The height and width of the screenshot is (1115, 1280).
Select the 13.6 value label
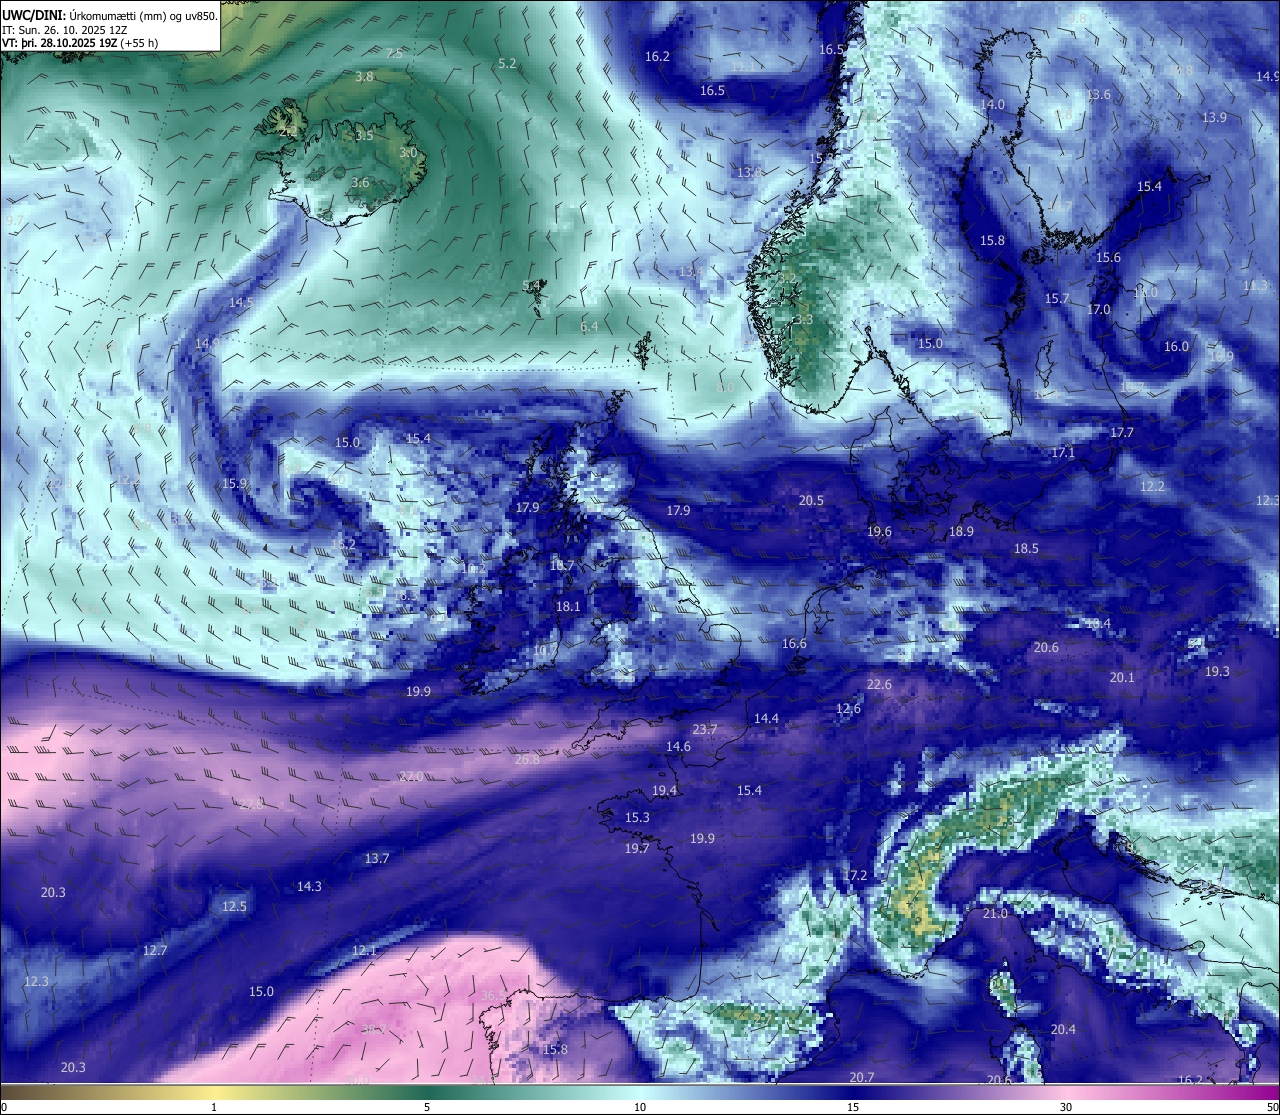(1098, 94)
